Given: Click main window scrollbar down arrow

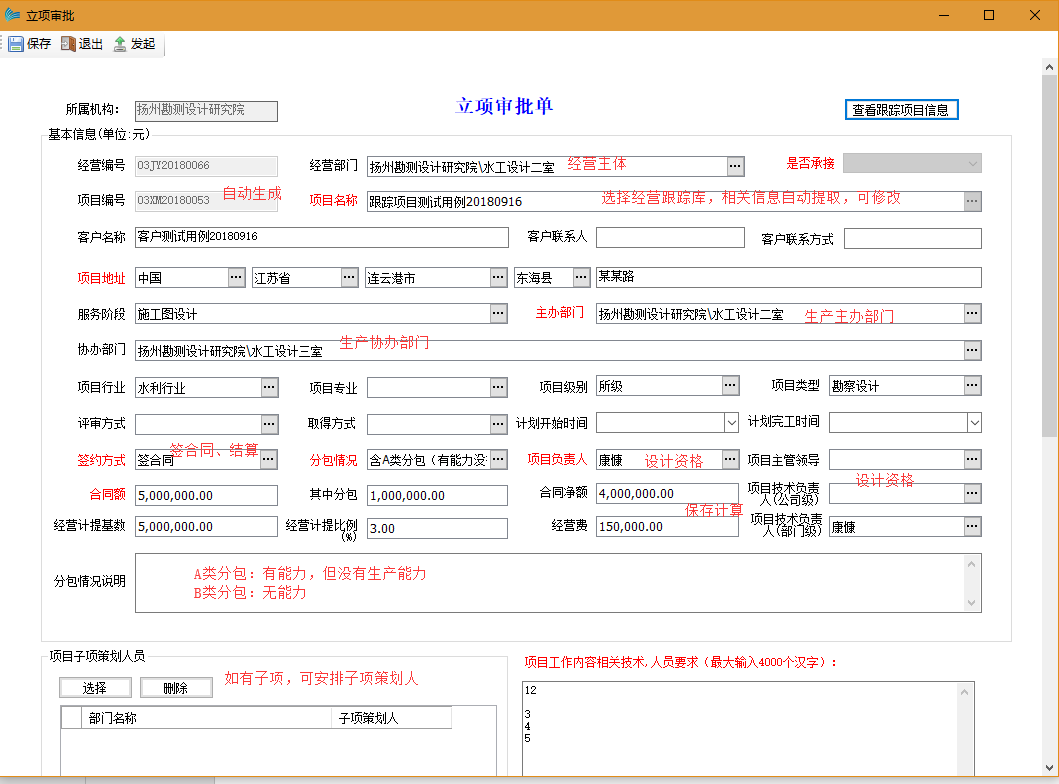Looking at the screenshot, I should pos(1049,768).
